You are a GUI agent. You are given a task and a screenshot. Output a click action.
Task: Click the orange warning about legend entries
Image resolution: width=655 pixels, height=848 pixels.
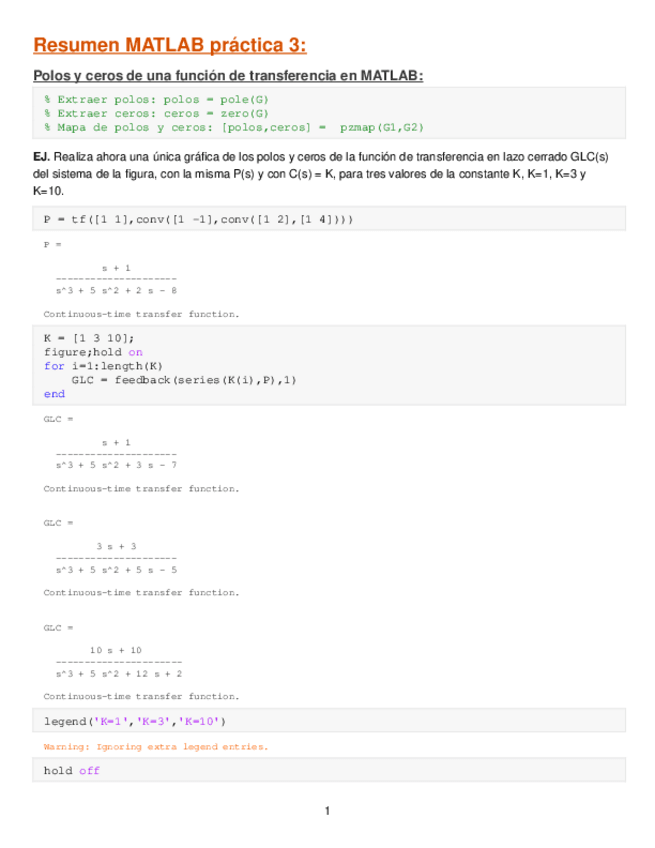click(156, 747)
